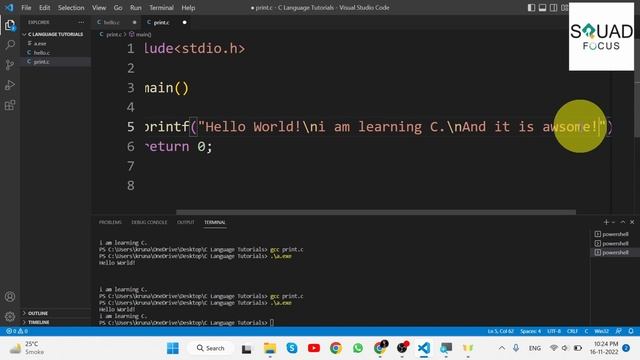The width and height of the screenshot is (640, 360).
Task: Open the Run and Debug view
Action: 10,85
